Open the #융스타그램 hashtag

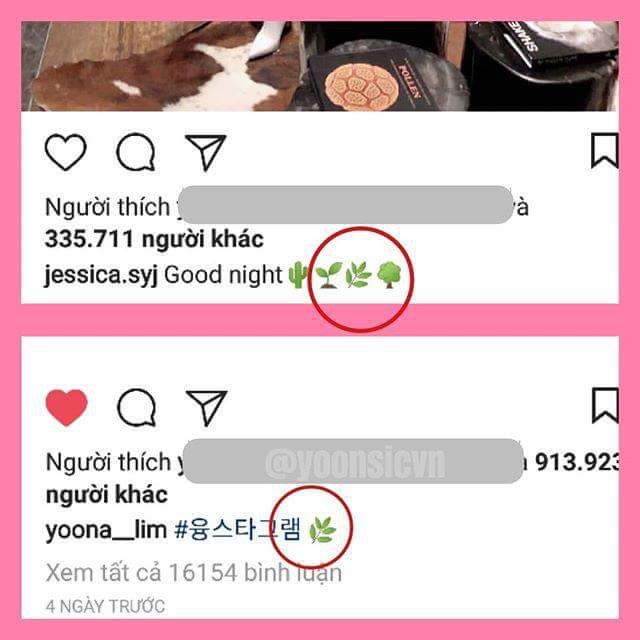[238, 529]
